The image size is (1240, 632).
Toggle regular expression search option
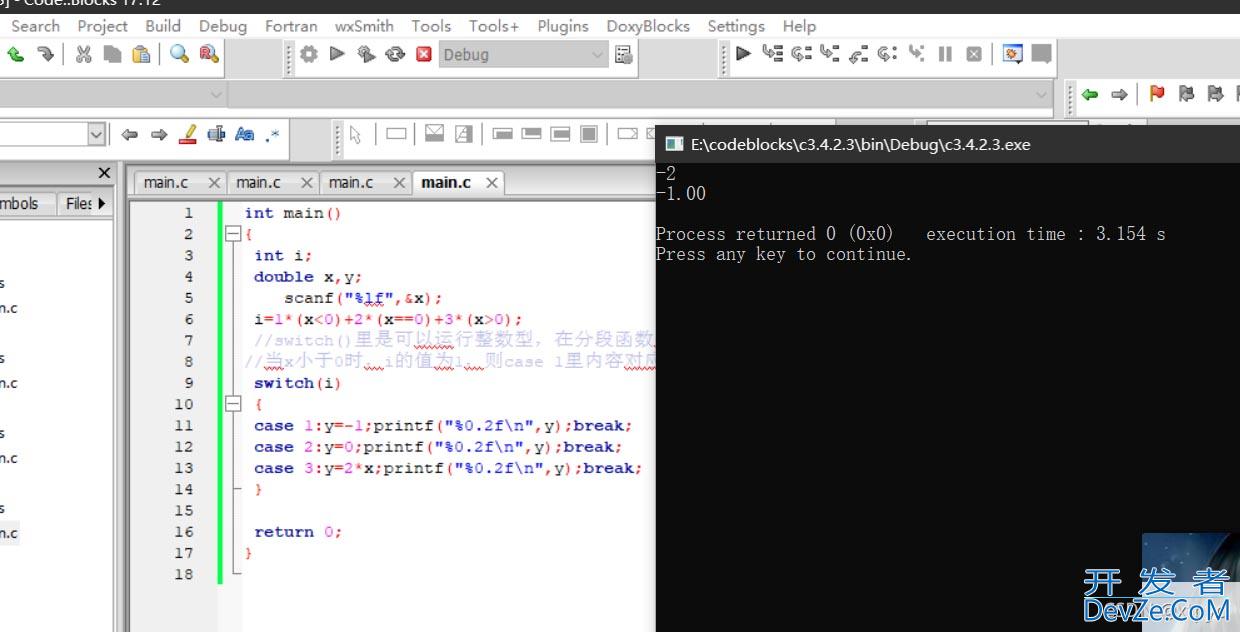[273, 134]
